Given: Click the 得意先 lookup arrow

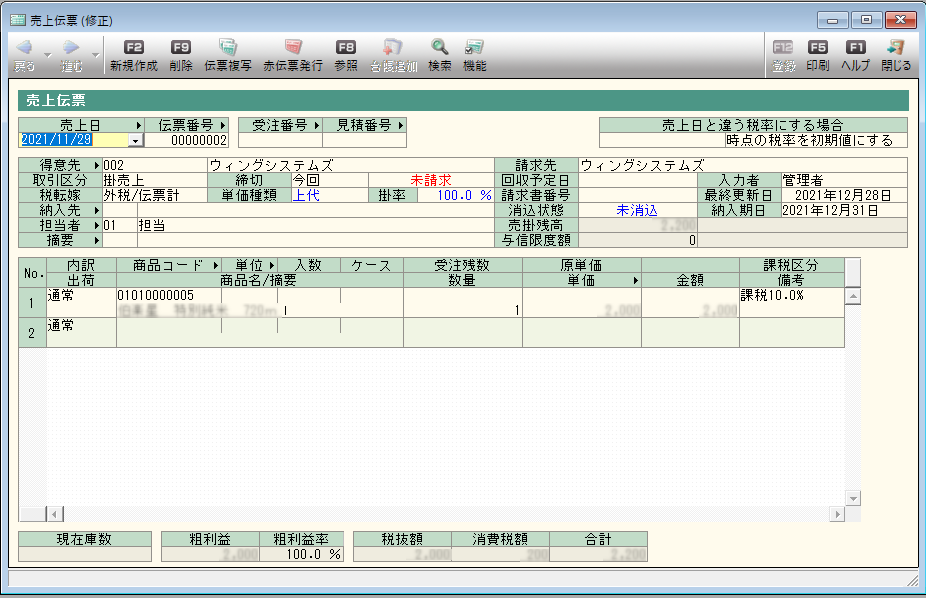Looking at the screenshot, I should coord(97,165).
